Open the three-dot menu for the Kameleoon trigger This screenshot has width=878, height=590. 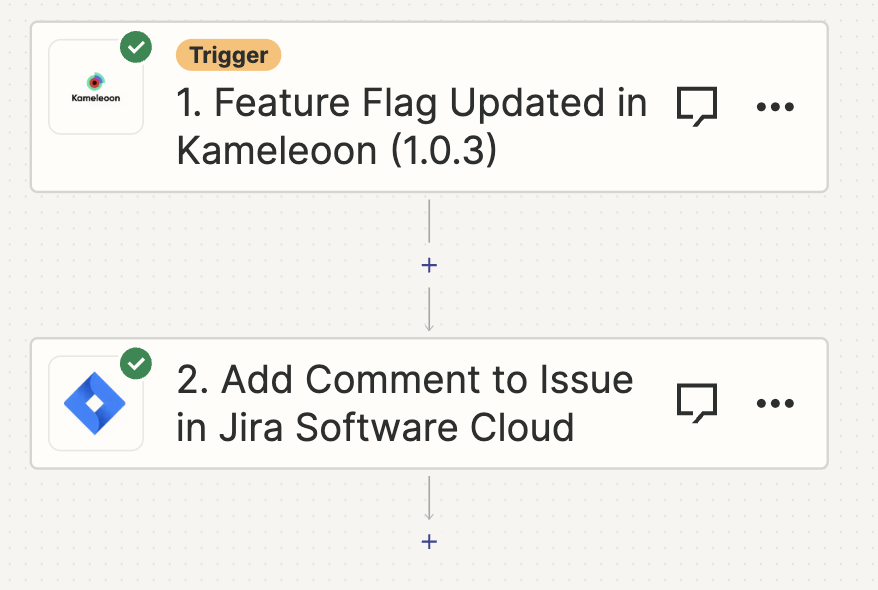775,106
